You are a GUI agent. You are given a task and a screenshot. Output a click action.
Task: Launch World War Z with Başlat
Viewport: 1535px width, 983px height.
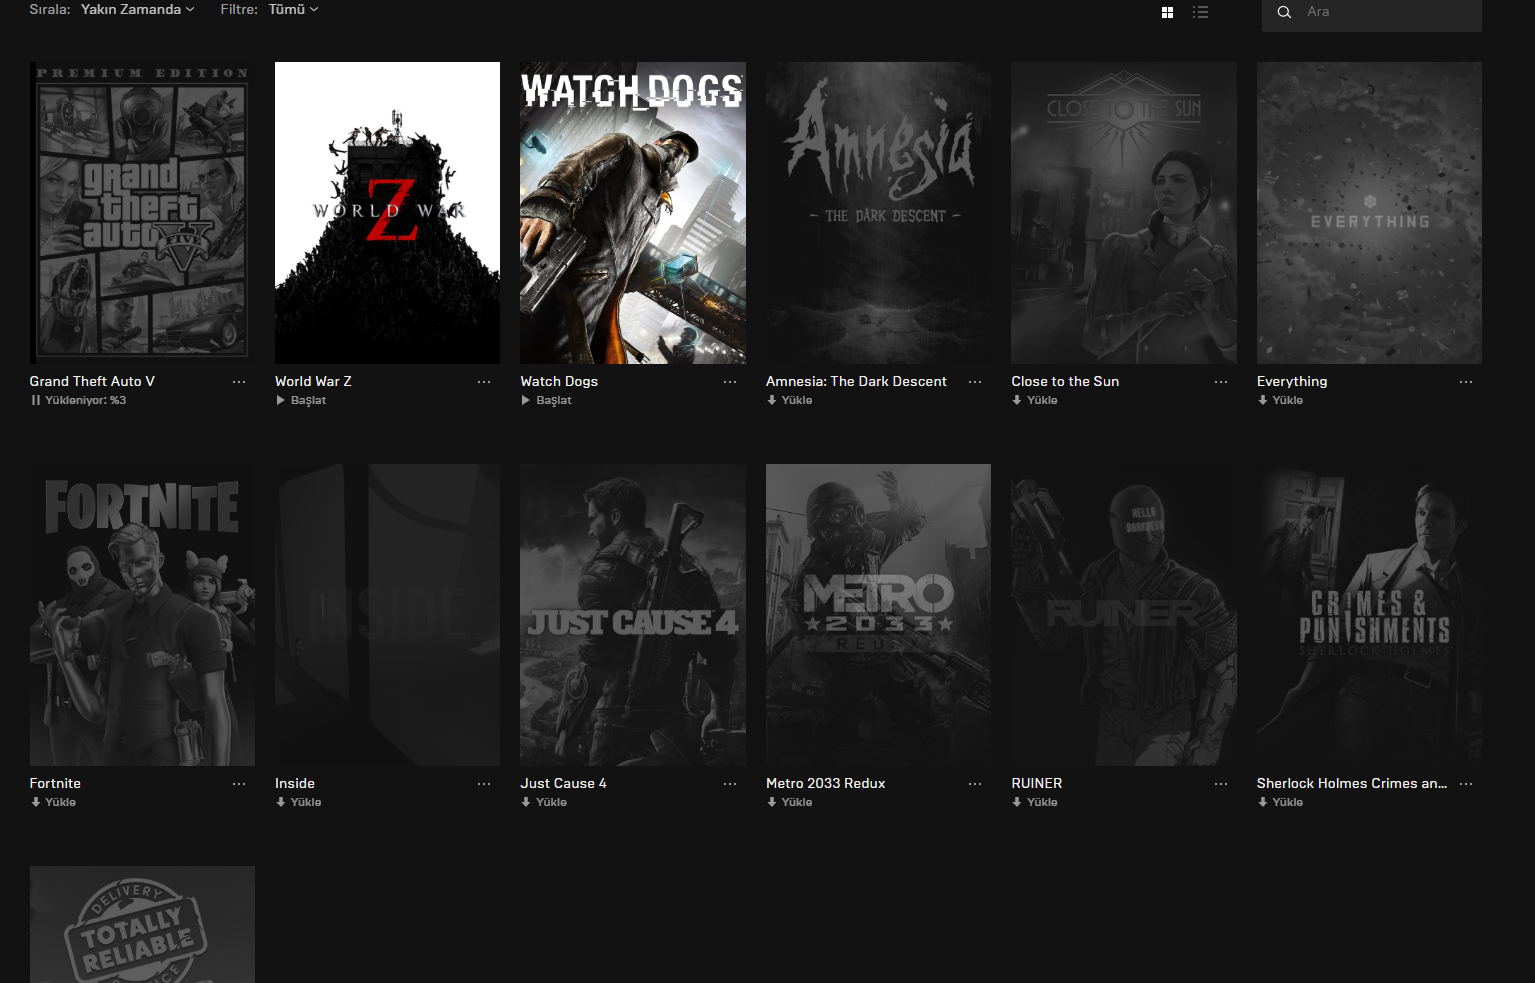301,400
